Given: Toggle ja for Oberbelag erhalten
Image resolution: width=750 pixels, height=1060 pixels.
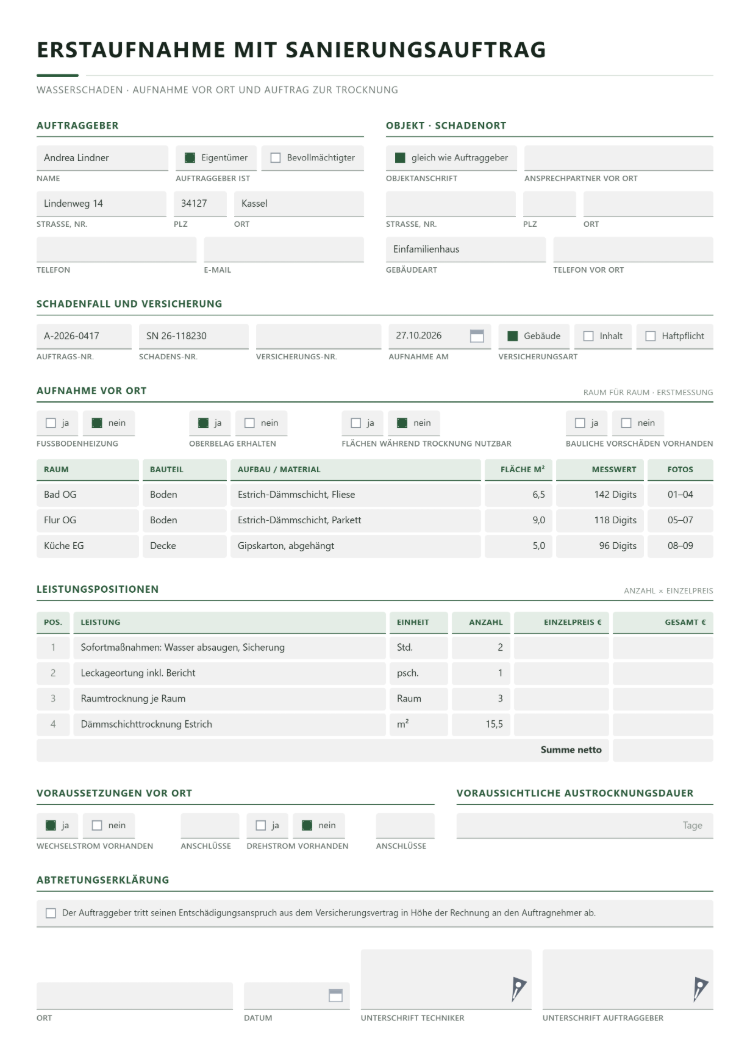Looking at the screenshot, I should pyautogui.click(x=203, y=423).
